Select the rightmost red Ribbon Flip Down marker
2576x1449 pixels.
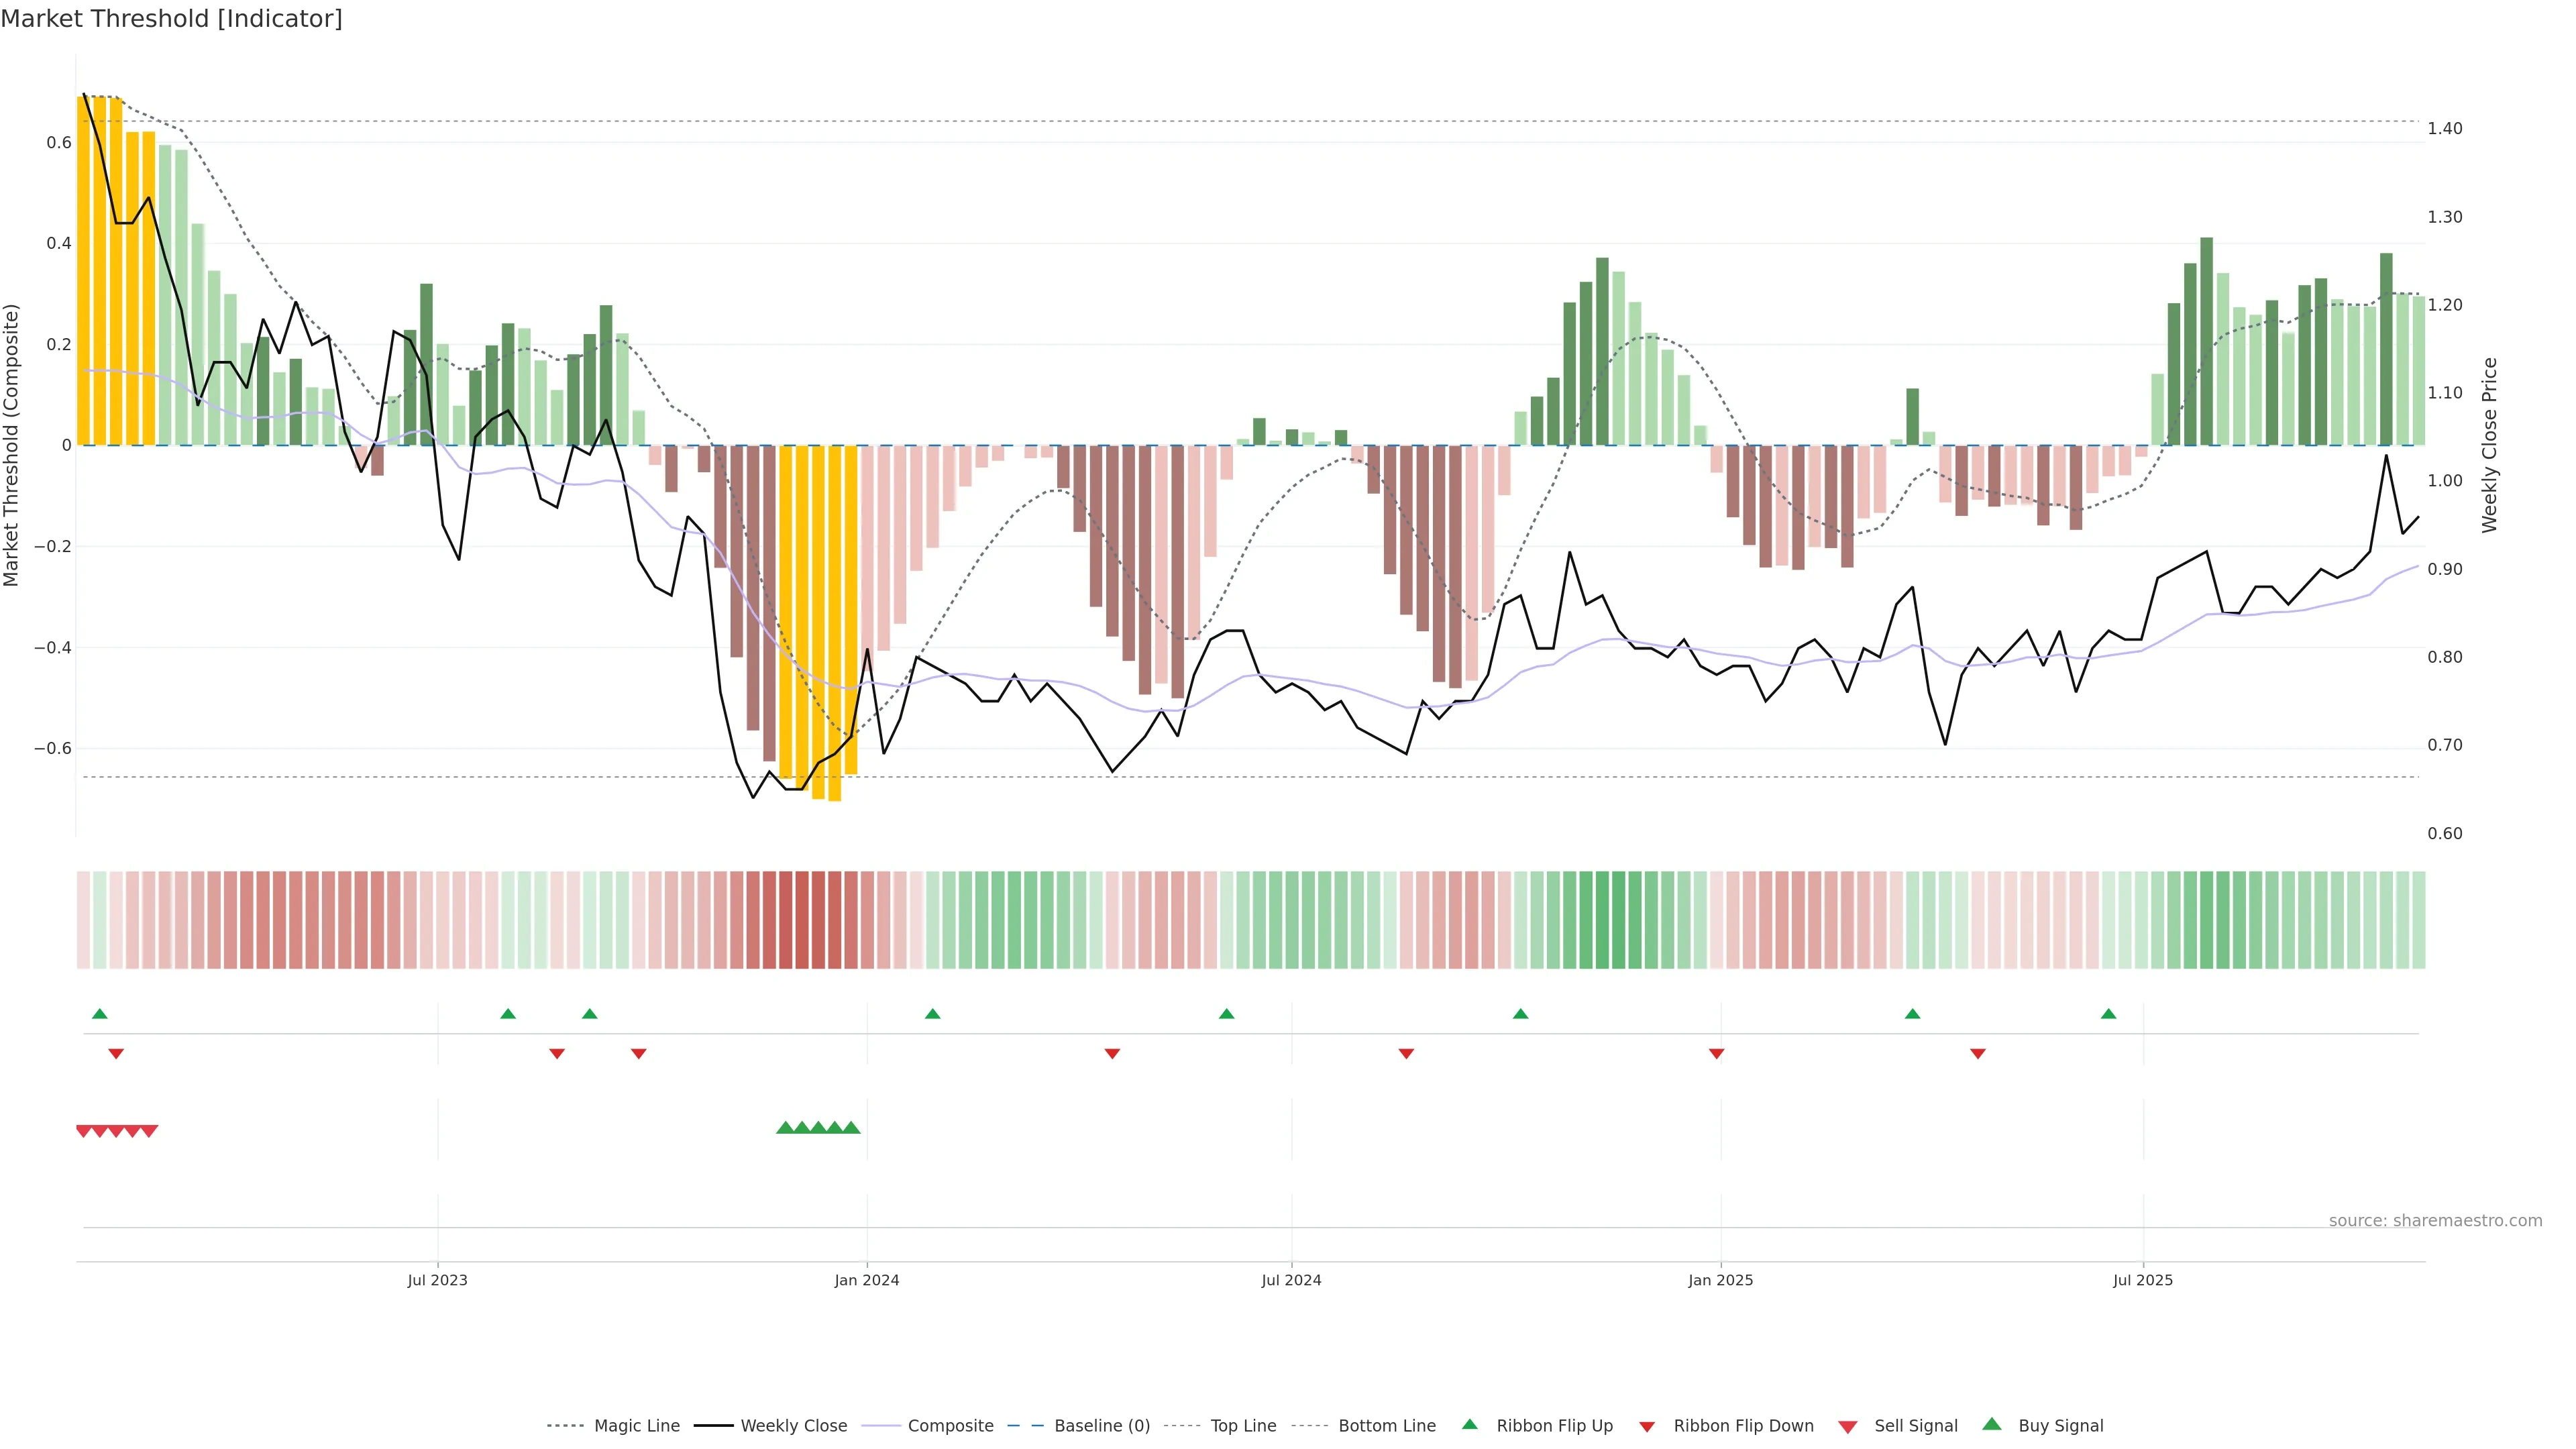pyautogui.click(x=1977, y=1053)
